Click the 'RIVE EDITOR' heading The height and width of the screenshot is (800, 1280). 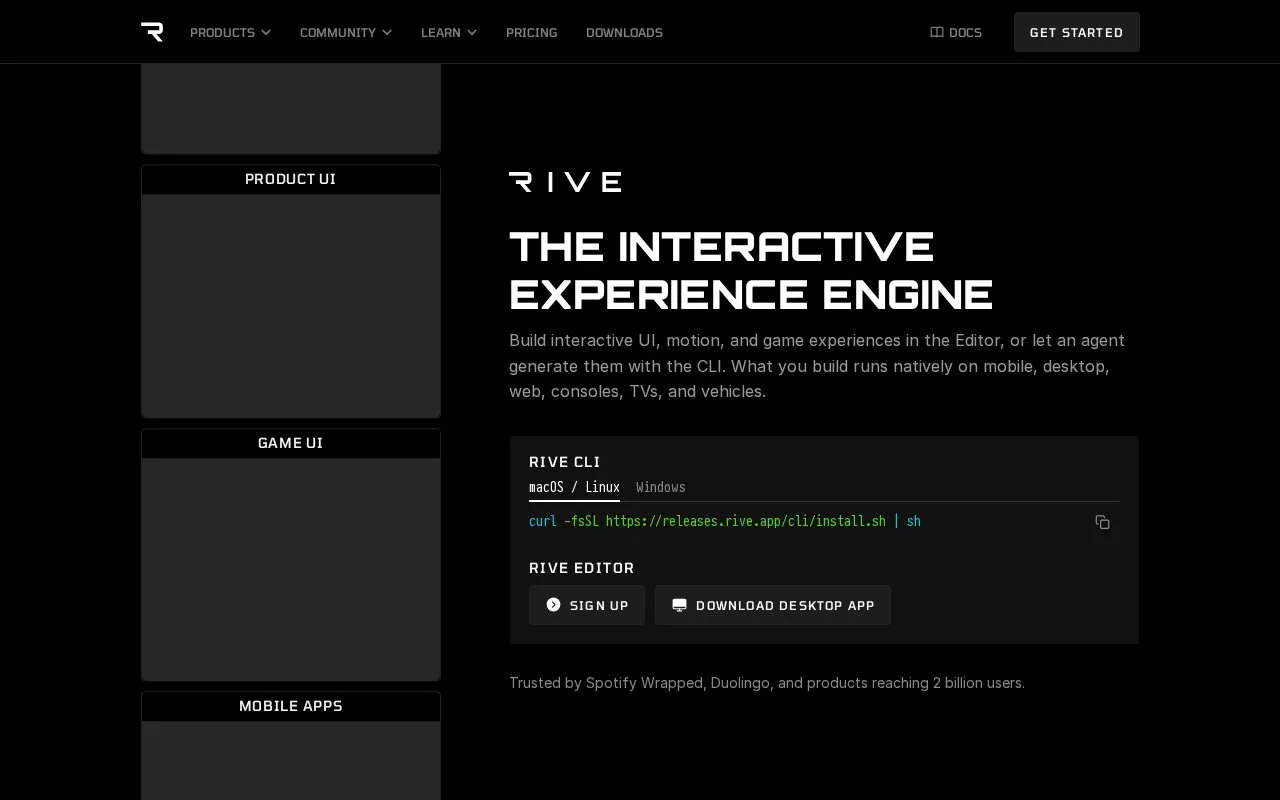point(582,568)
